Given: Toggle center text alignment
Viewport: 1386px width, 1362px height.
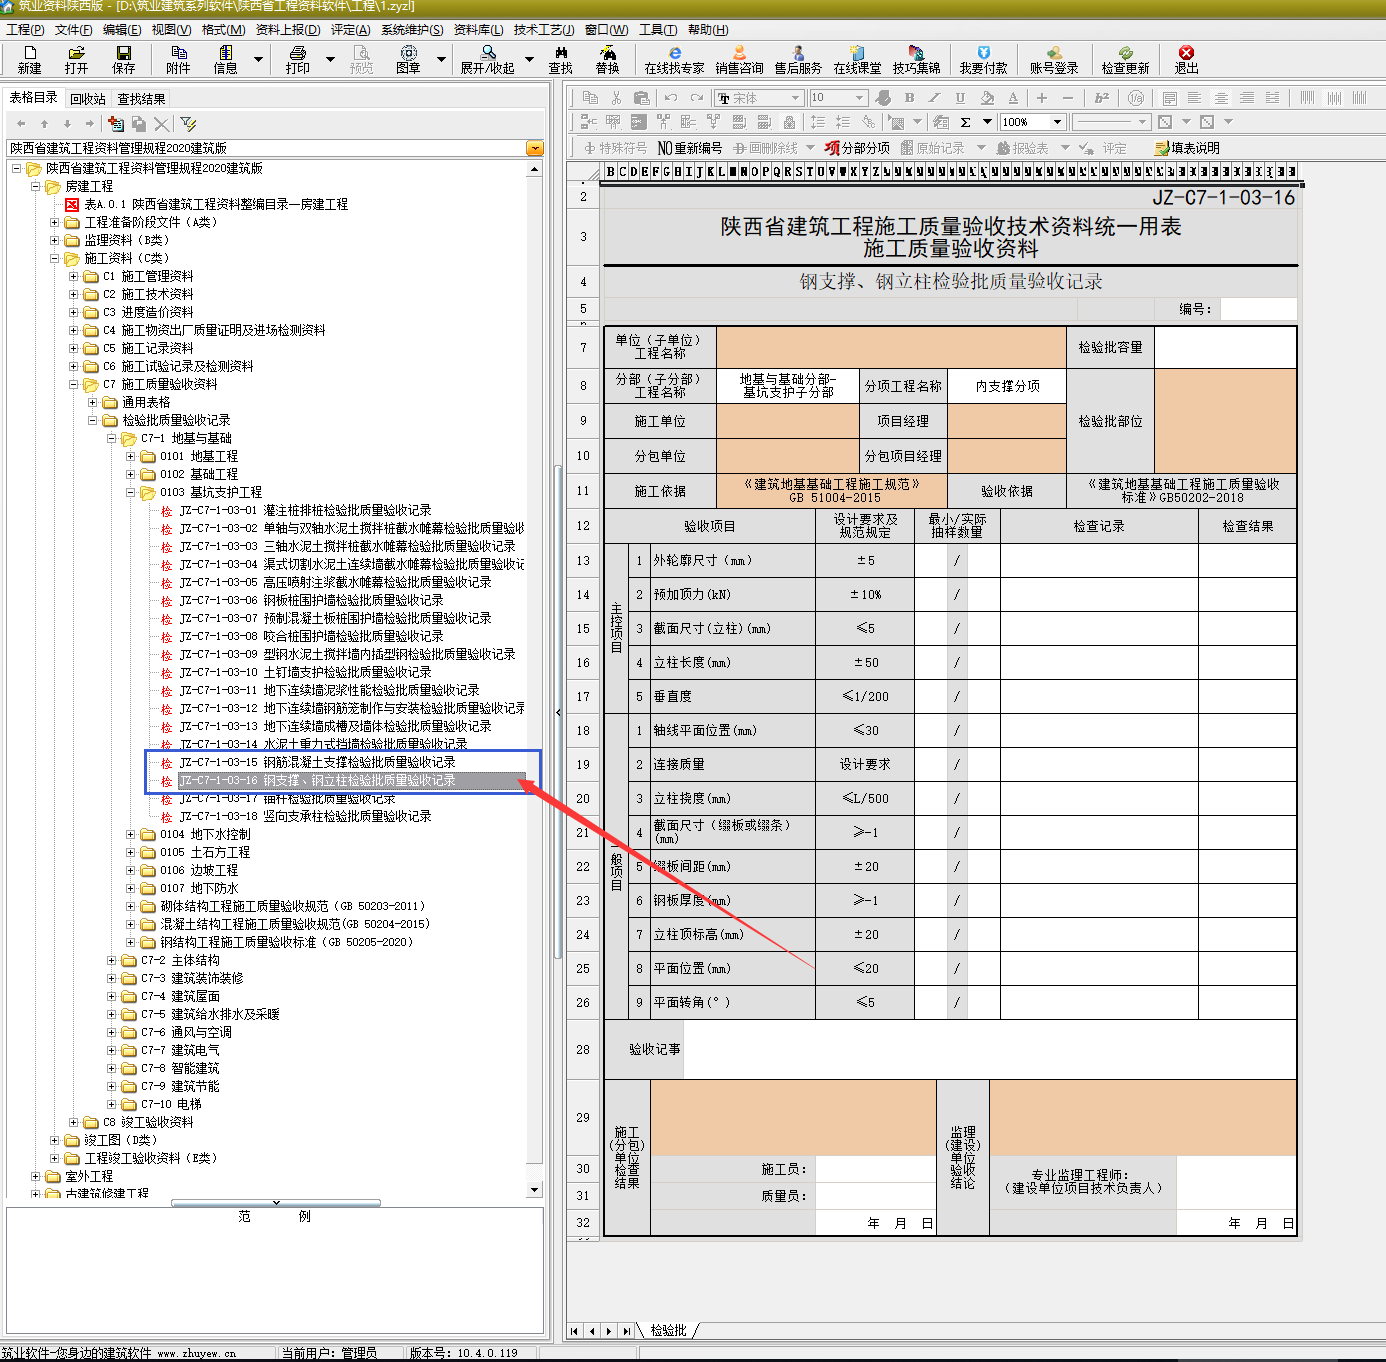Looking at the screenshot, I should click(1221, 98).
